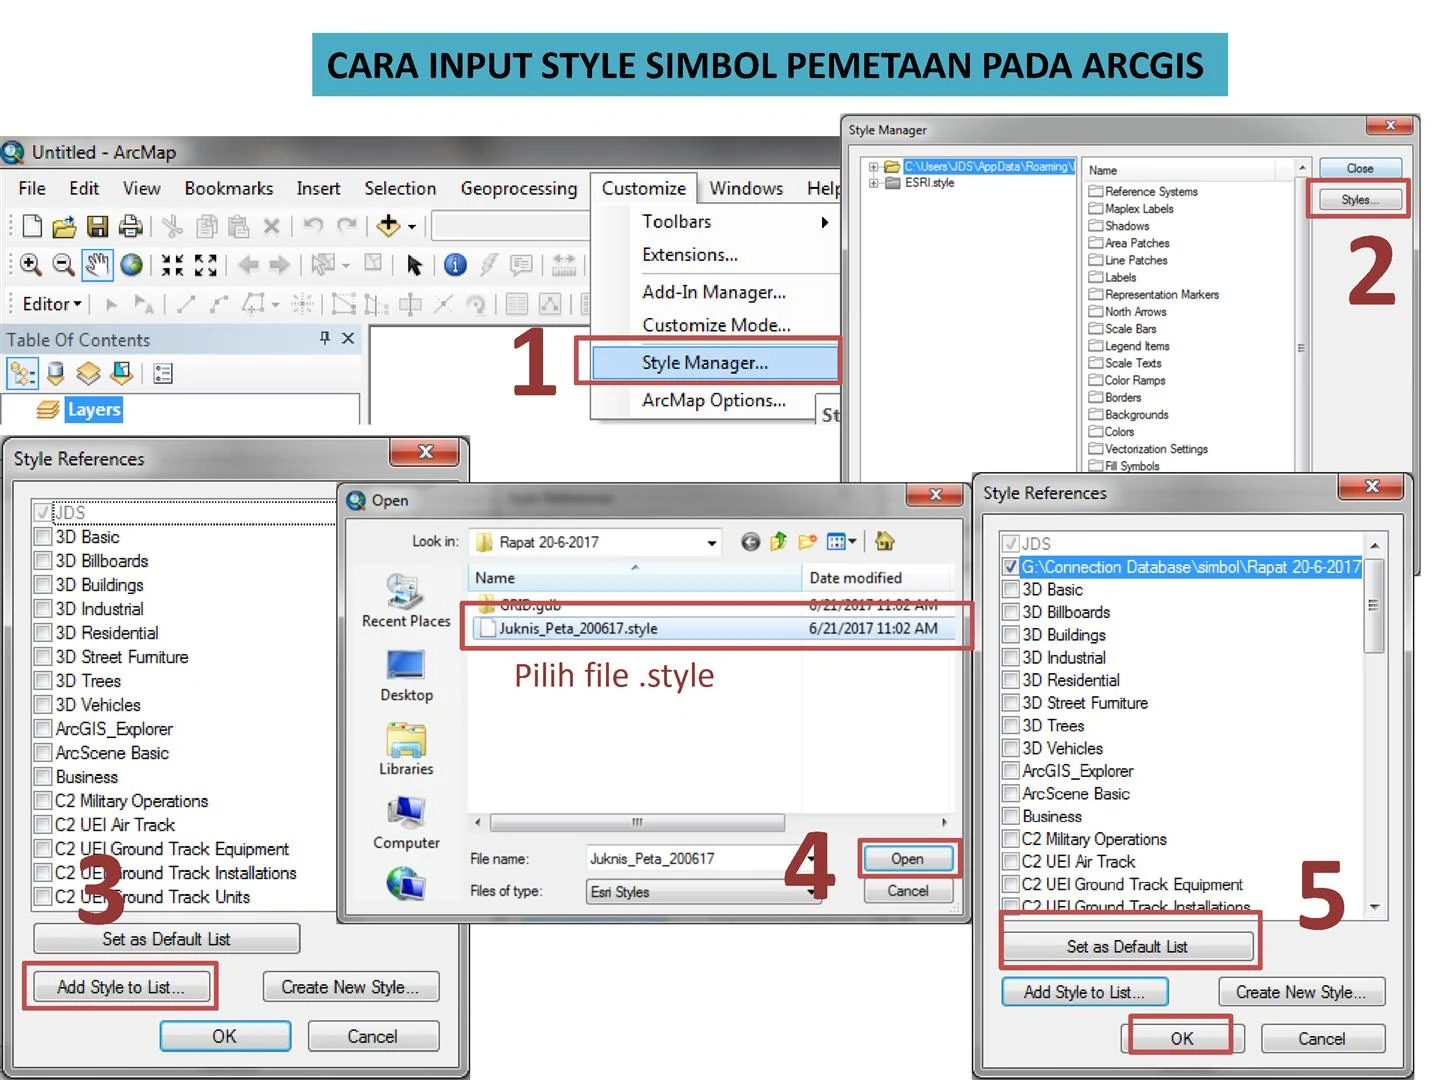Click the Create New Folder icon in the Open dialog
This screenshot has height=1080, width=1440.
[x=807, y=542]
